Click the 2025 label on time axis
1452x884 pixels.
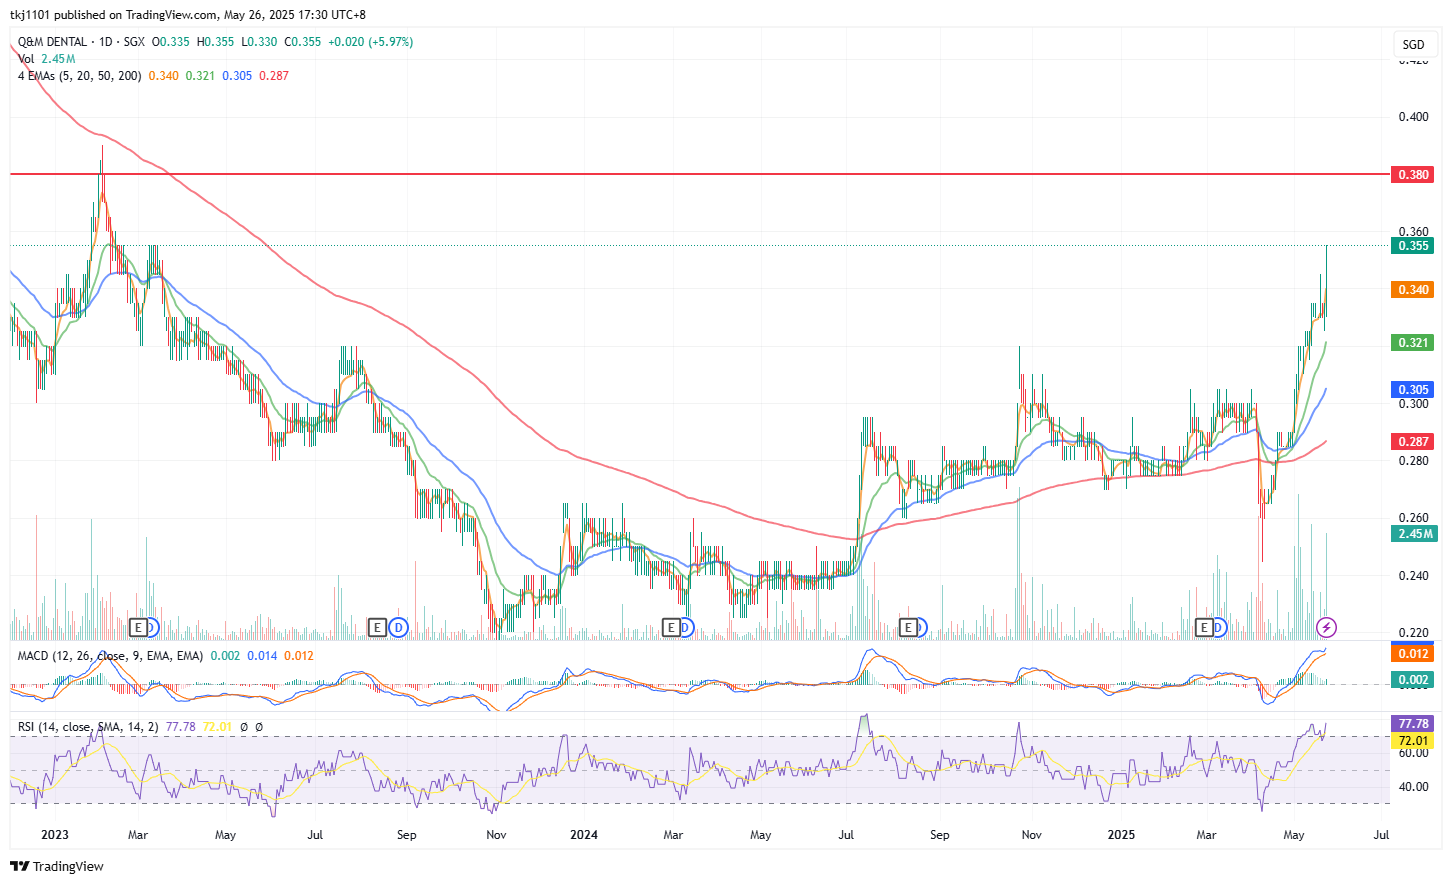1121,834
